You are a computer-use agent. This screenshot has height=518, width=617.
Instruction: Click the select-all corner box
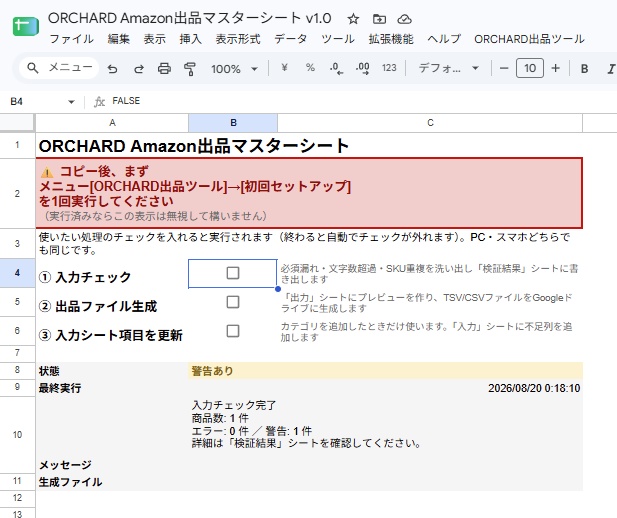pyautogui.click(x=17, y=123)
